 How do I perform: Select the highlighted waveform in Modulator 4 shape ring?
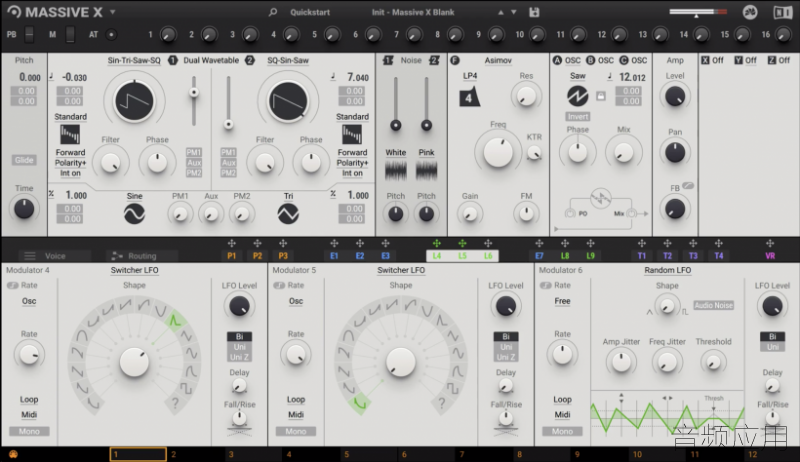click(x=174, y=321)
